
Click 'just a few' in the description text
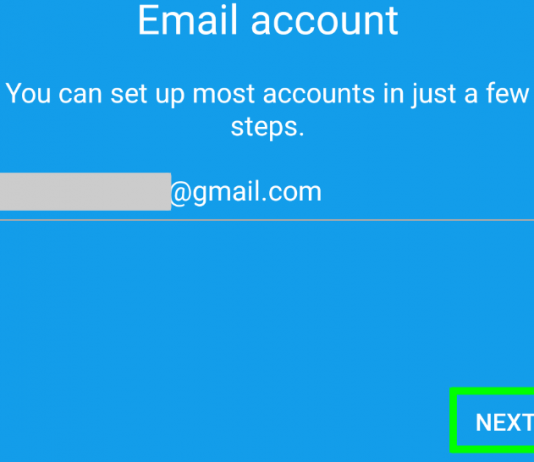coord(471,94)
